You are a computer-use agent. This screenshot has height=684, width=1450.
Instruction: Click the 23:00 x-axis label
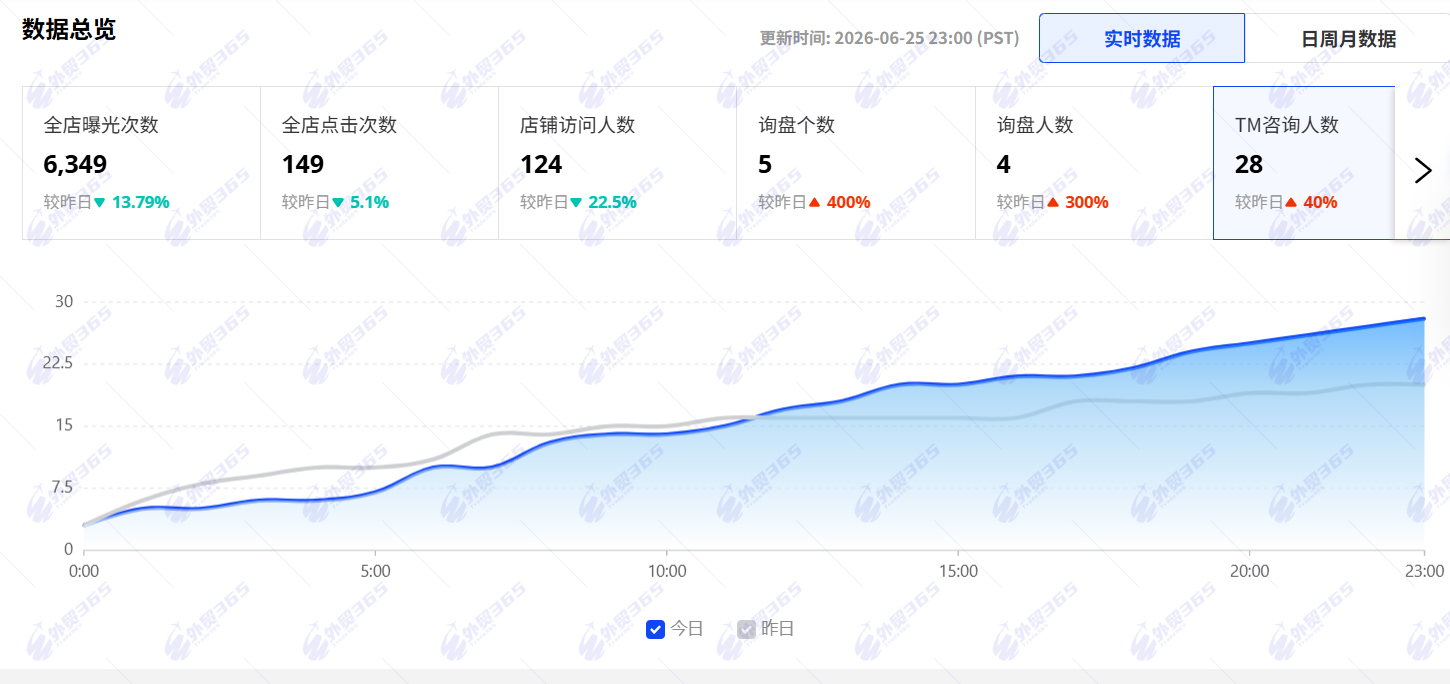(1424, 572)
